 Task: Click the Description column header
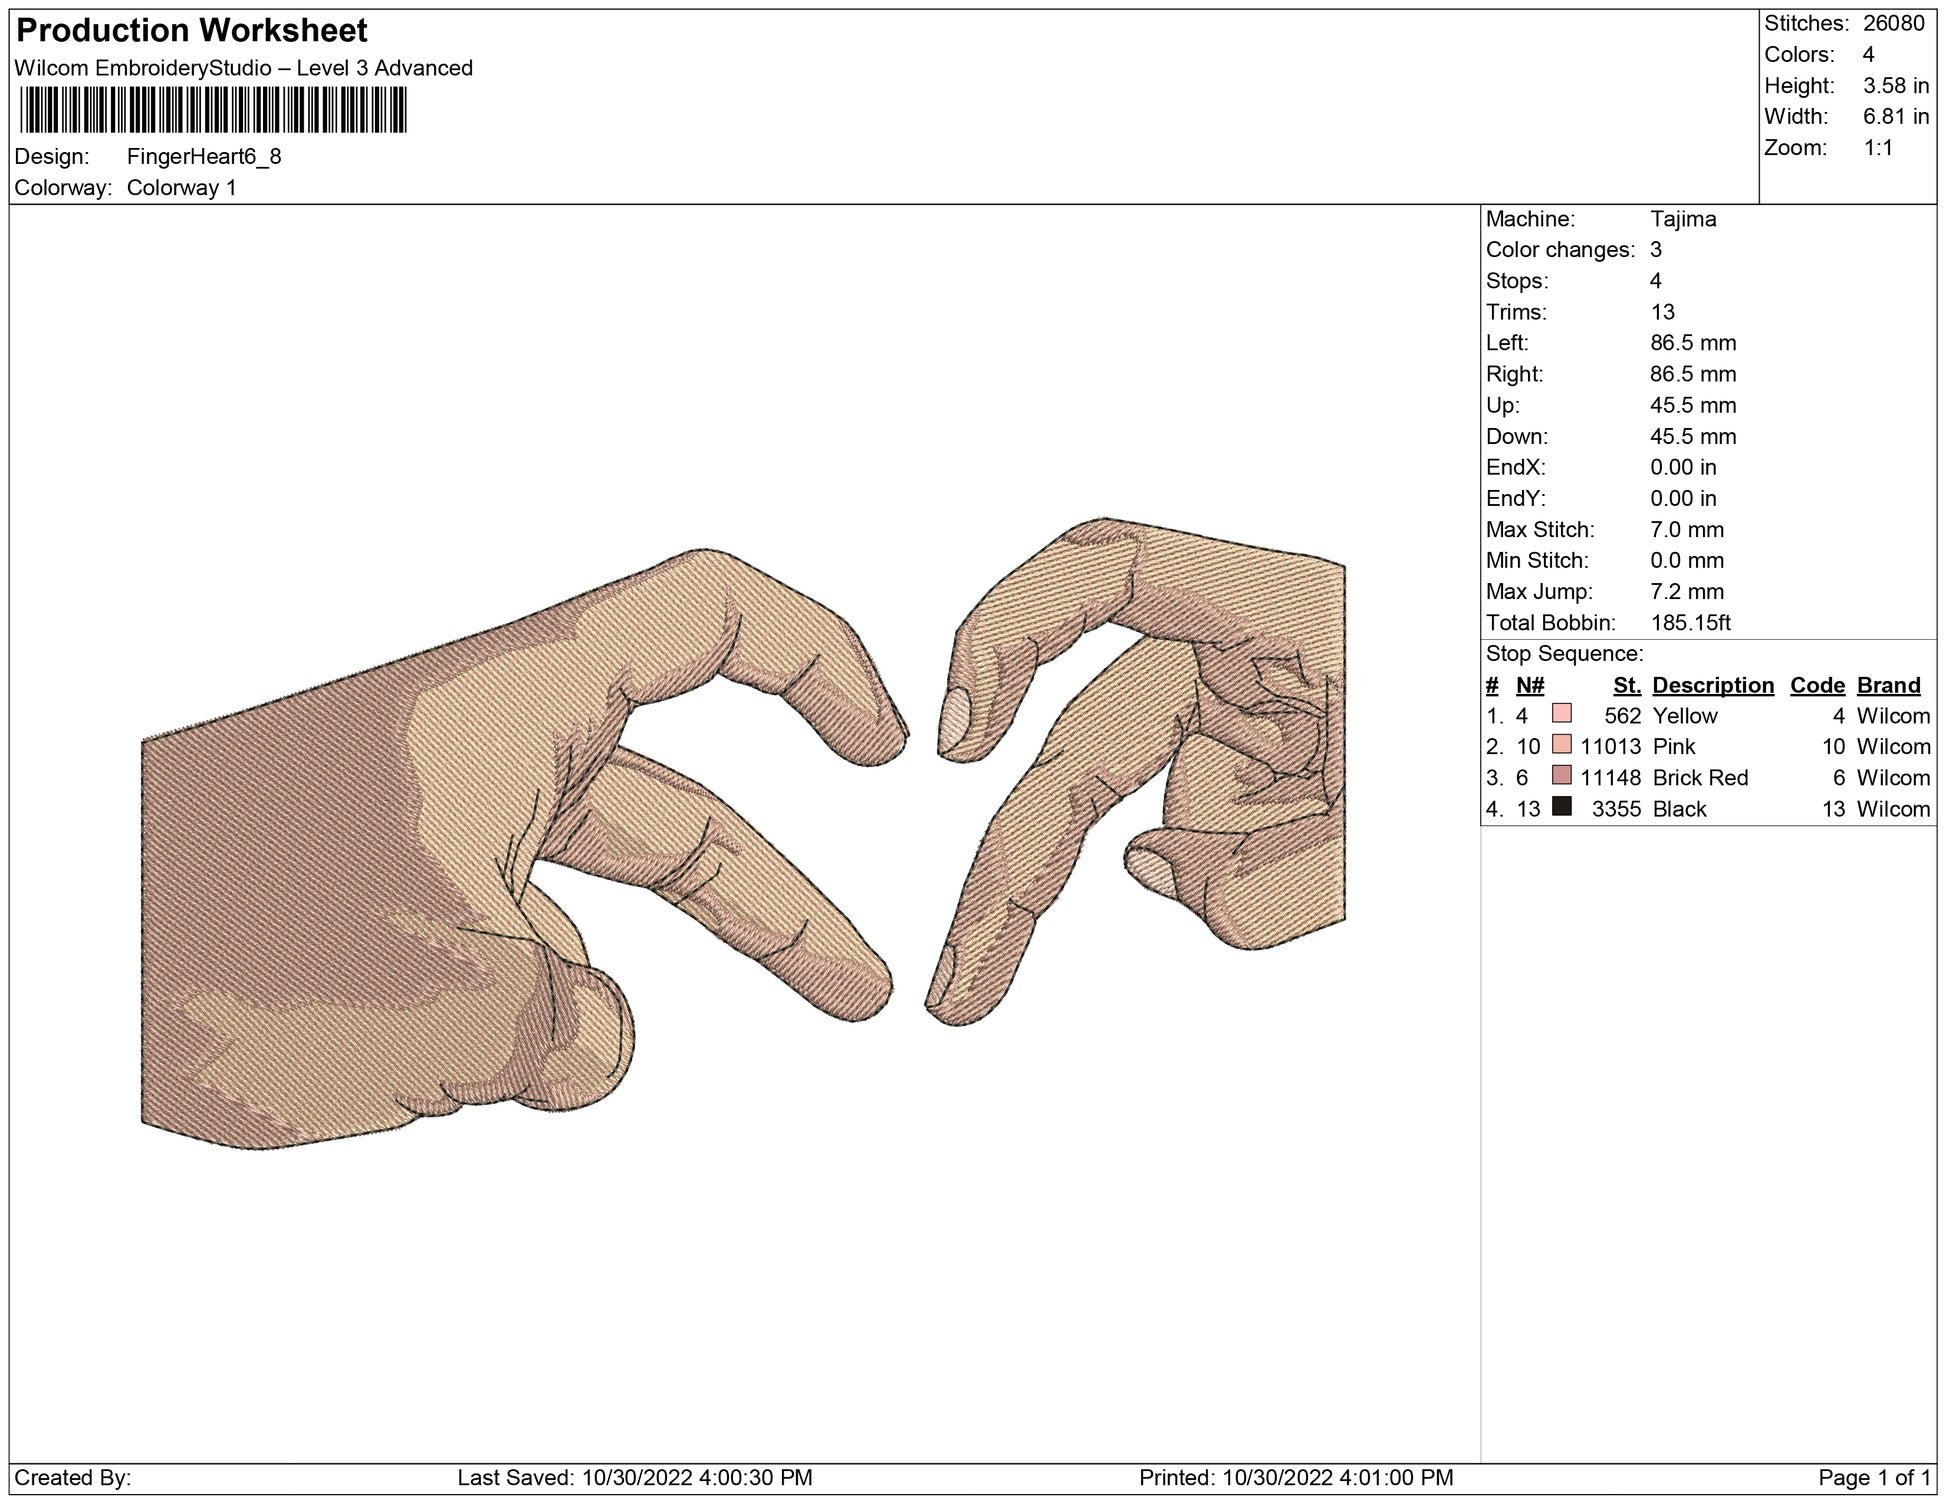pos(1712,685)
